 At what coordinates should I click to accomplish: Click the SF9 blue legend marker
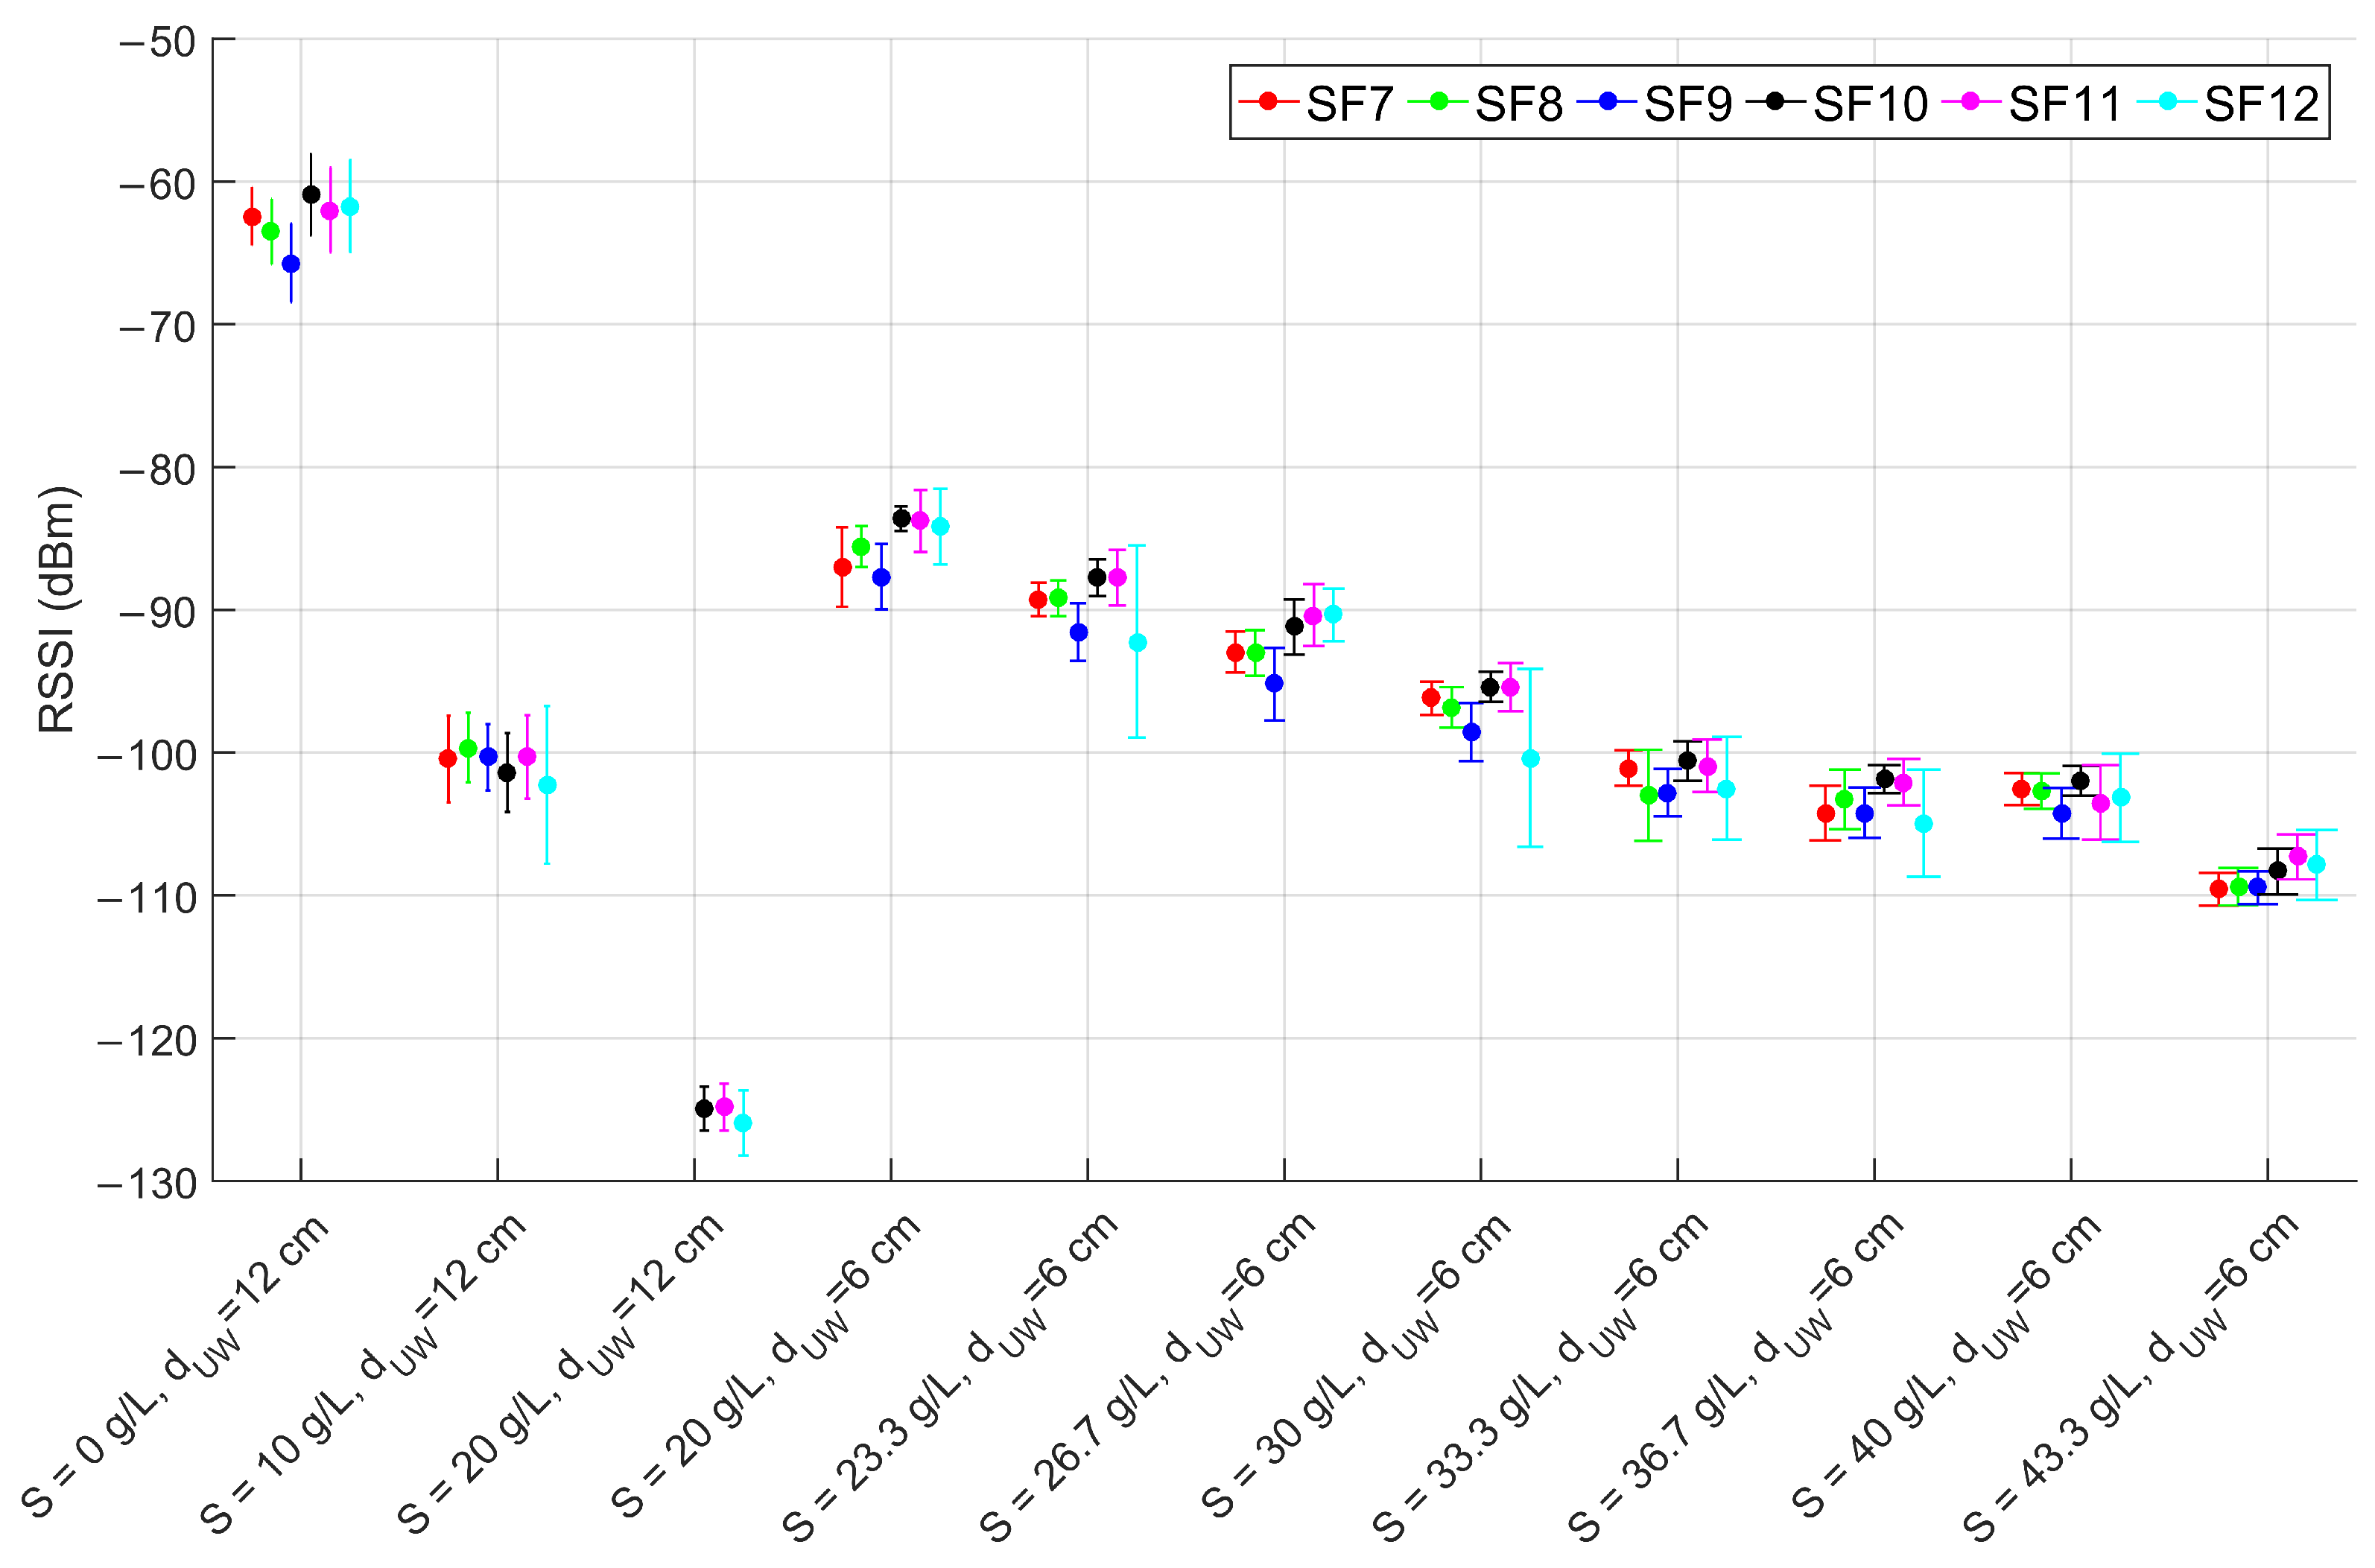[1607, 101]
